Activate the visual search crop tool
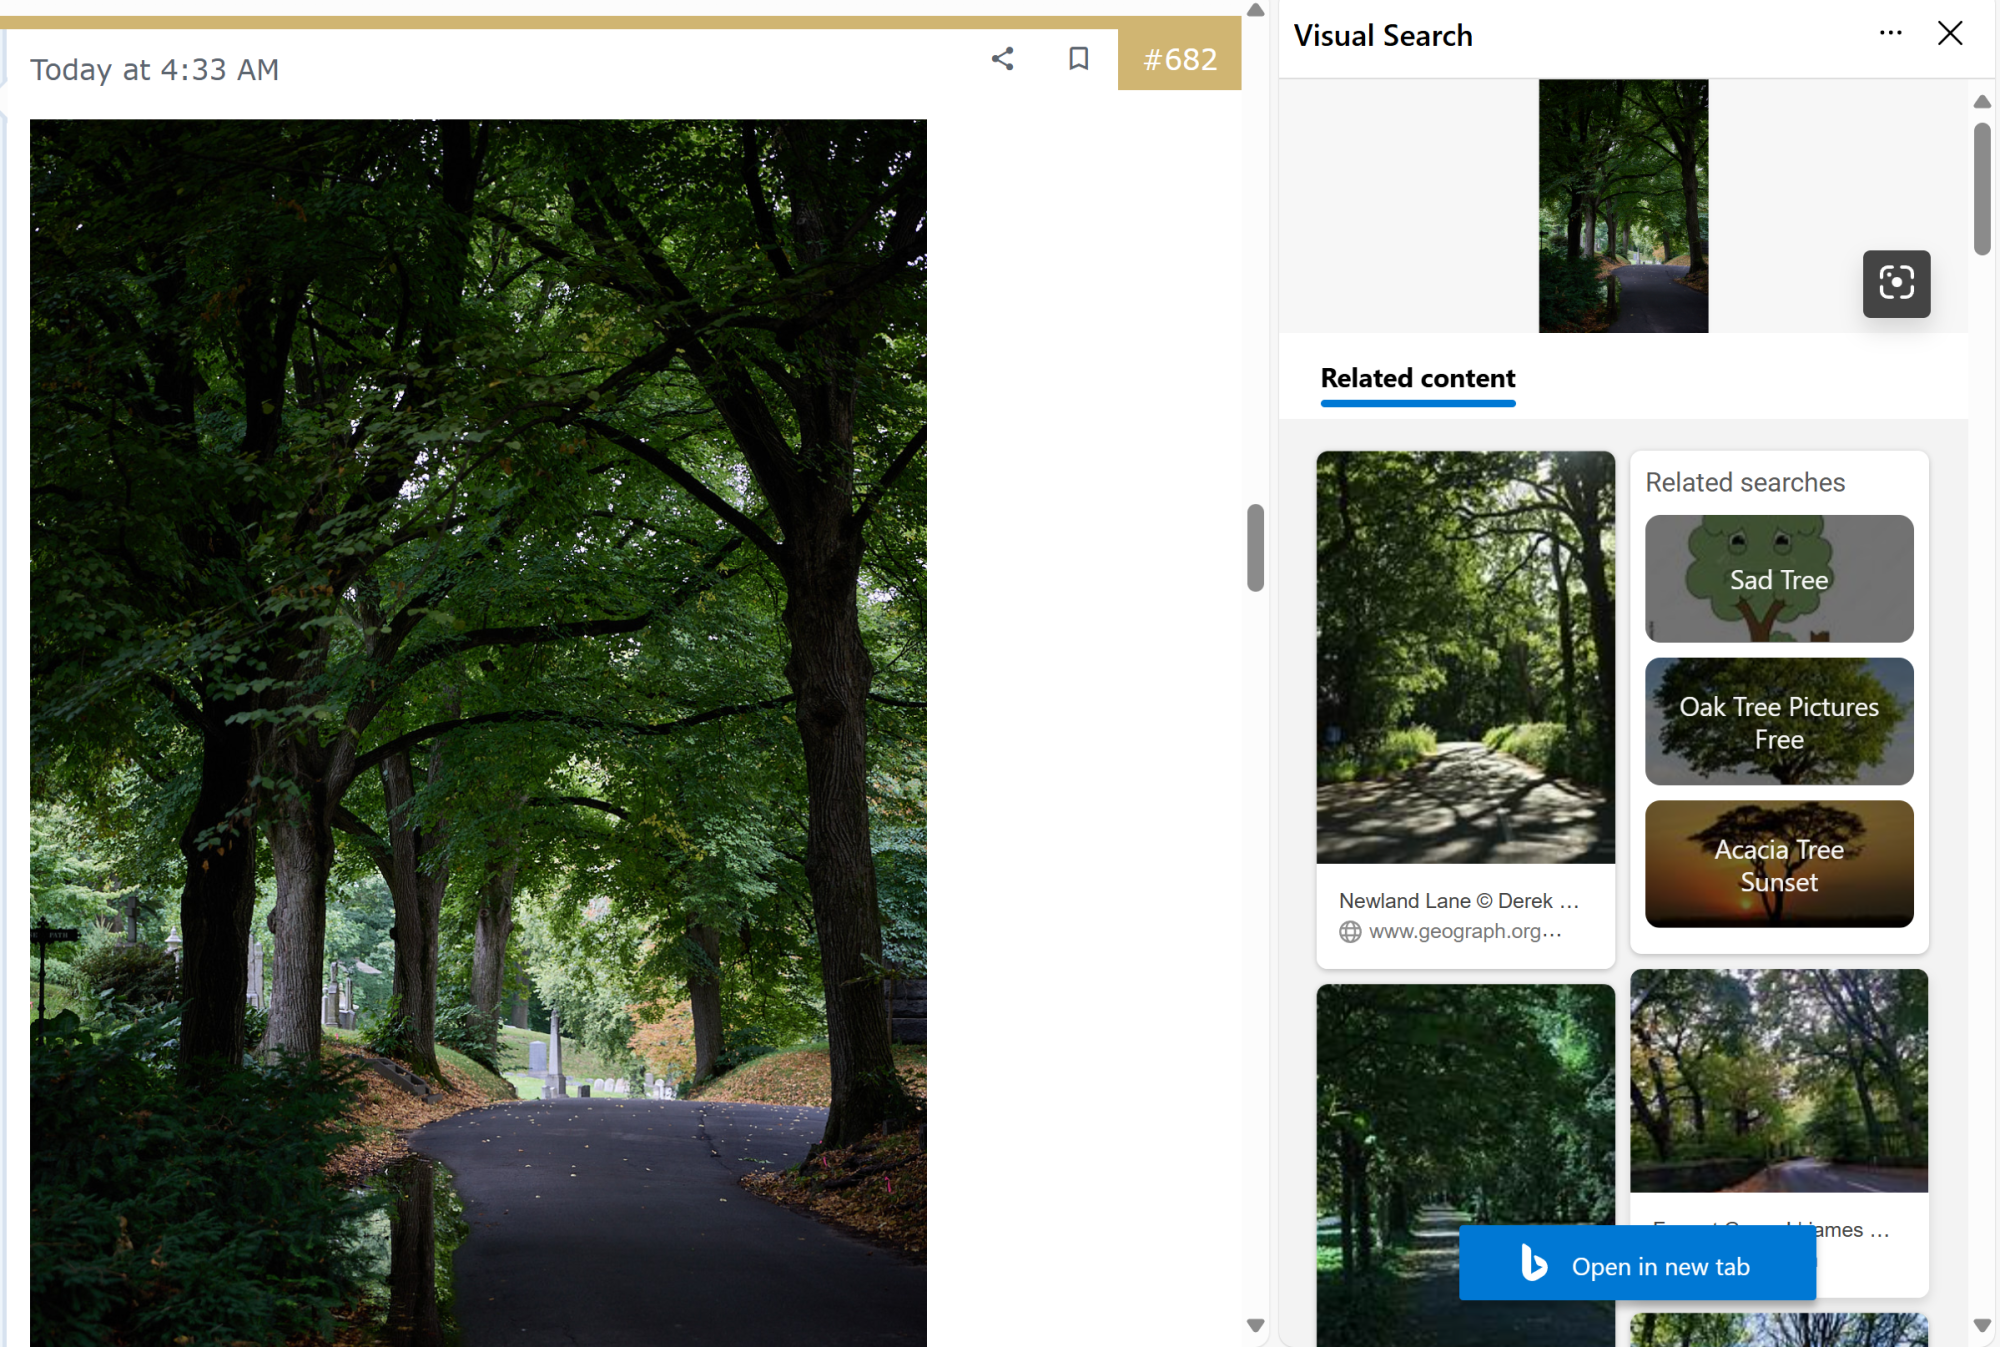2000x1347 pixels. click(1896, 284)
